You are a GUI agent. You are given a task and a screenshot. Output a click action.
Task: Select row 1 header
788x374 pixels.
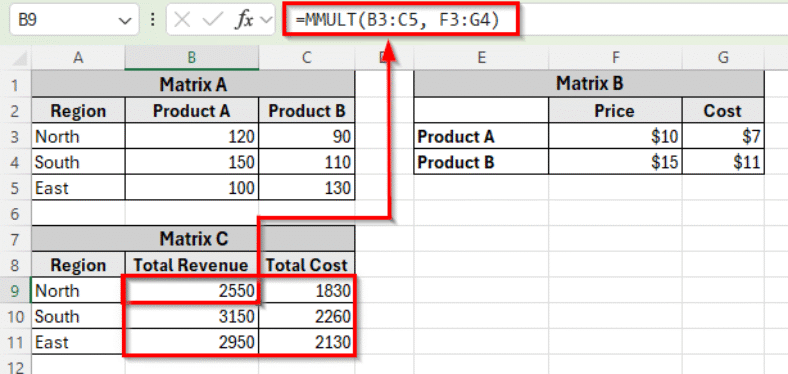(15, 84)
